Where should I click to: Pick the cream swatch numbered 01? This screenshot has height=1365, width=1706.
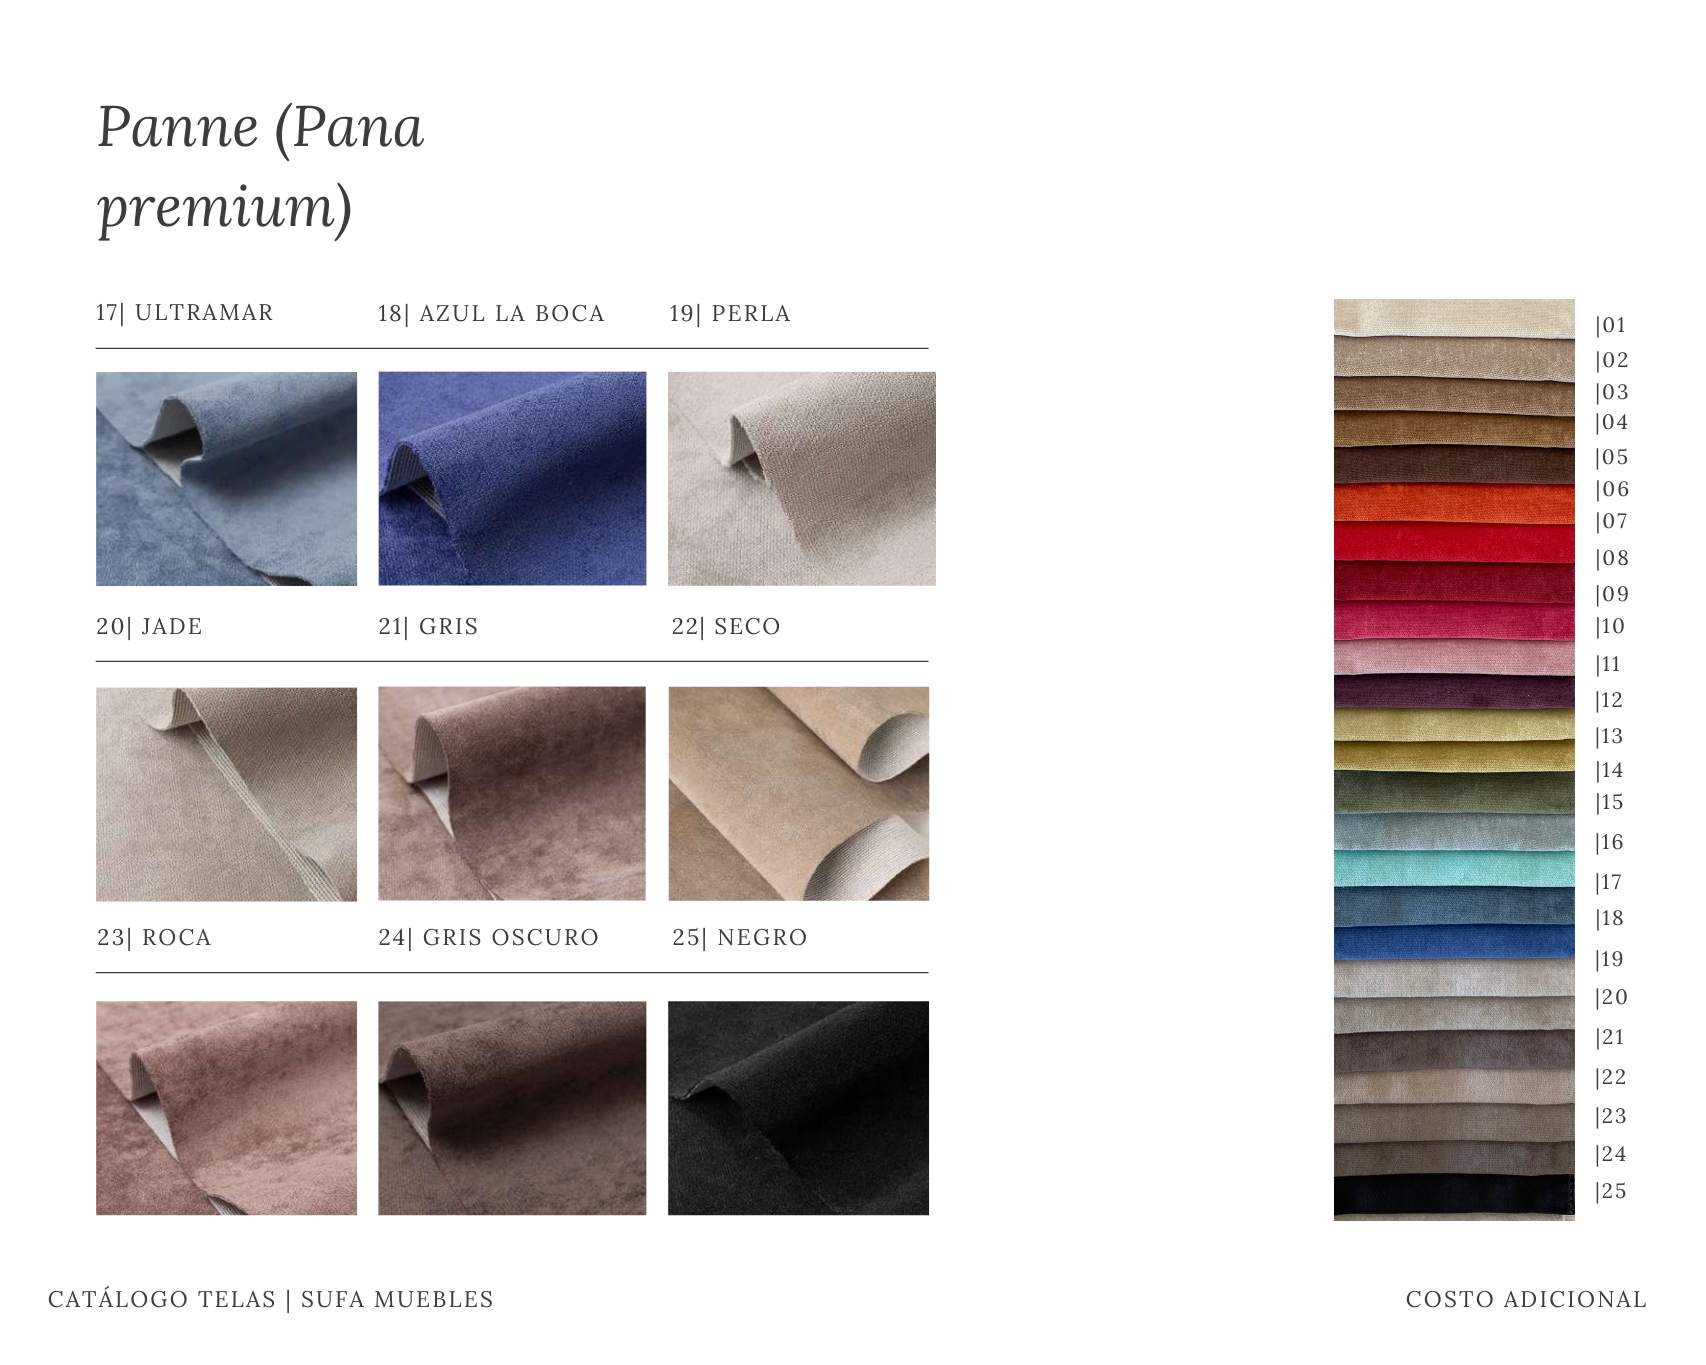point(1454,318)
